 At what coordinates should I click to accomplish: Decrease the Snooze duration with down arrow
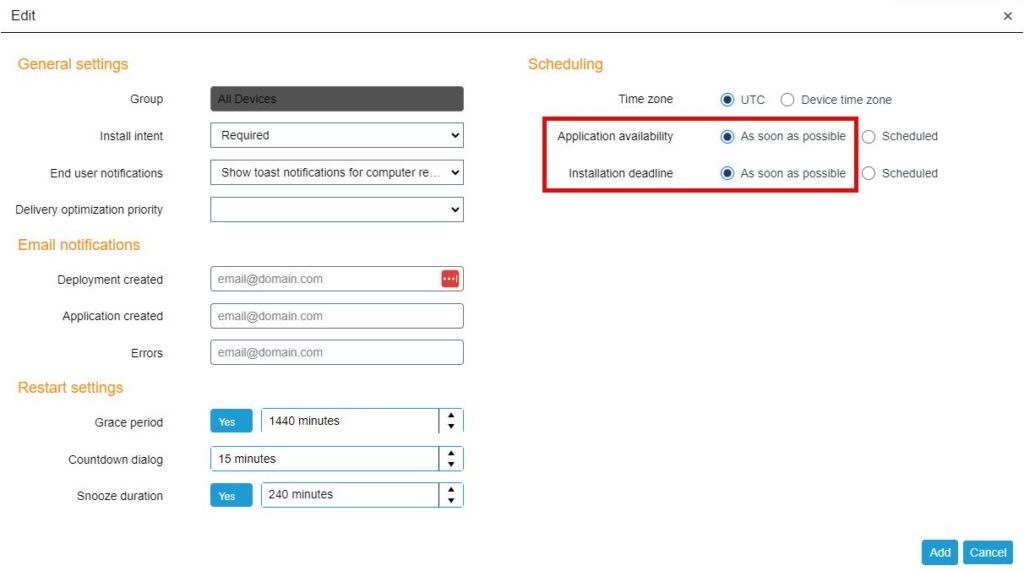tap(451, 500)
